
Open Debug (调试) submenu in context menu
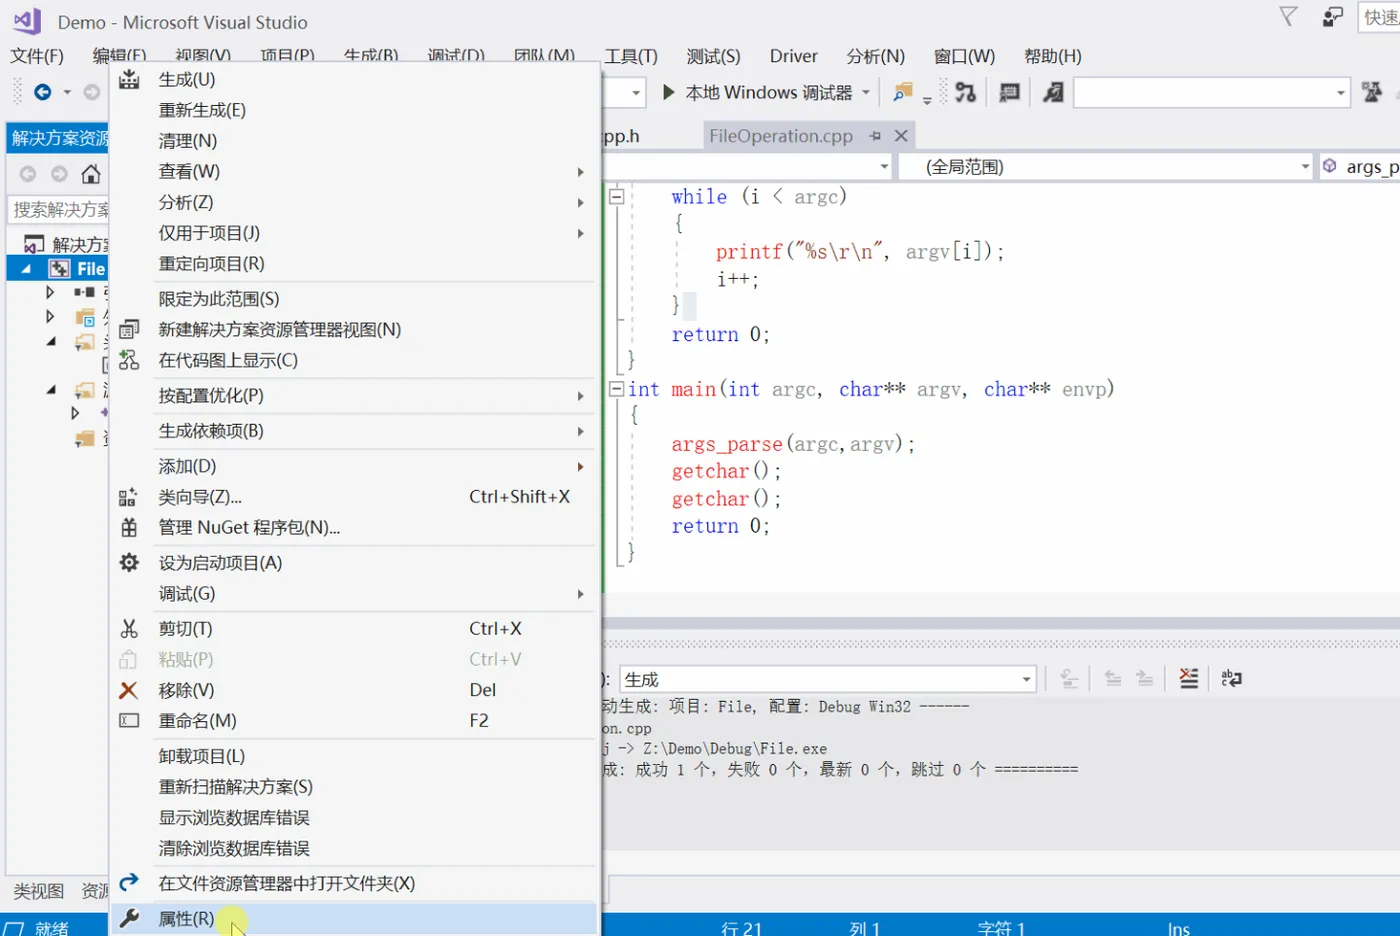355,594
